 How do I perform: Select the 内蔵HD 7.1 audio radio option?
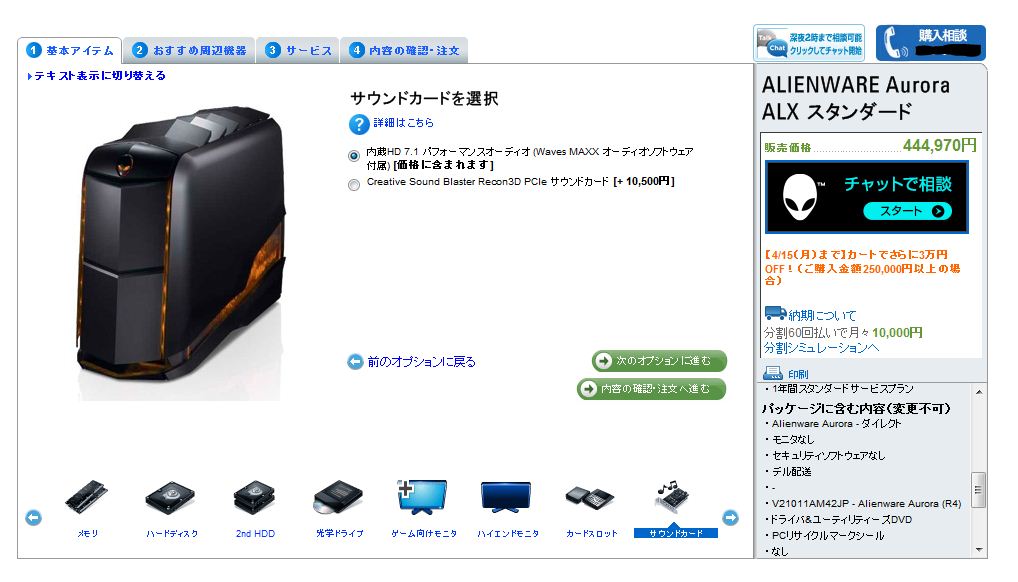(354, 156)
